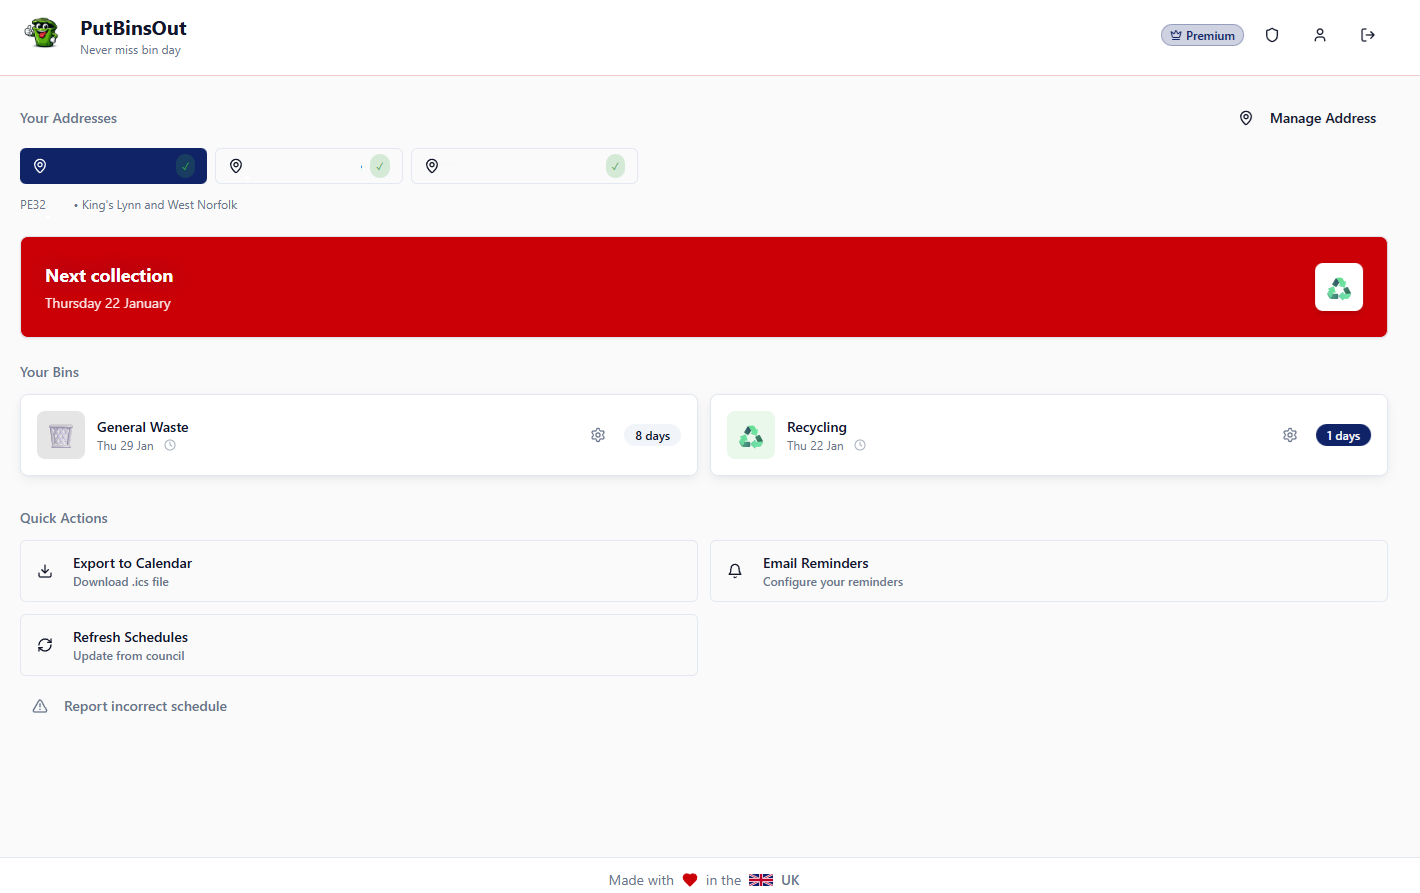Viewport: 1420px width, 893px height.
Task: Click the PutBinsOut title text
Action: click(x=133, y=28)
